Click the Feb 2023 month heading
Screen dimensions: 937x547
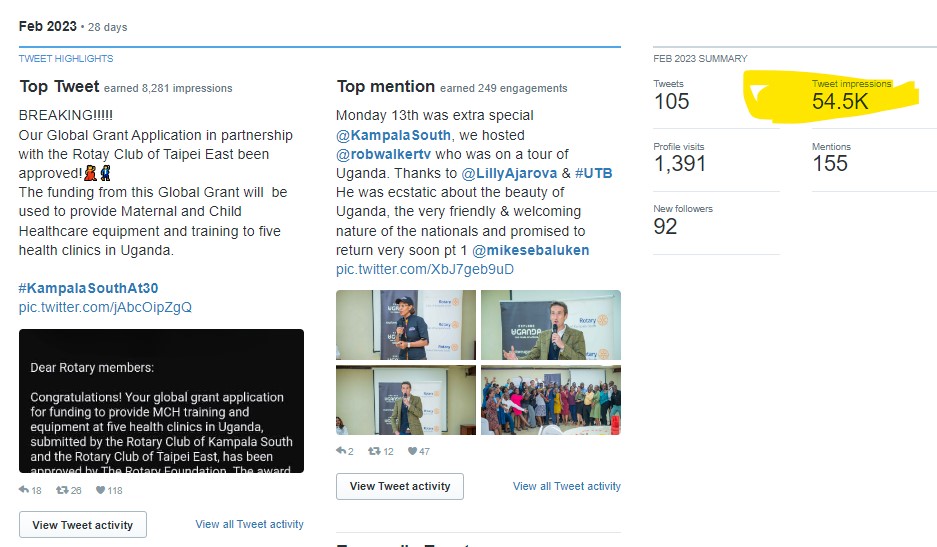click(x=48, y=26)
